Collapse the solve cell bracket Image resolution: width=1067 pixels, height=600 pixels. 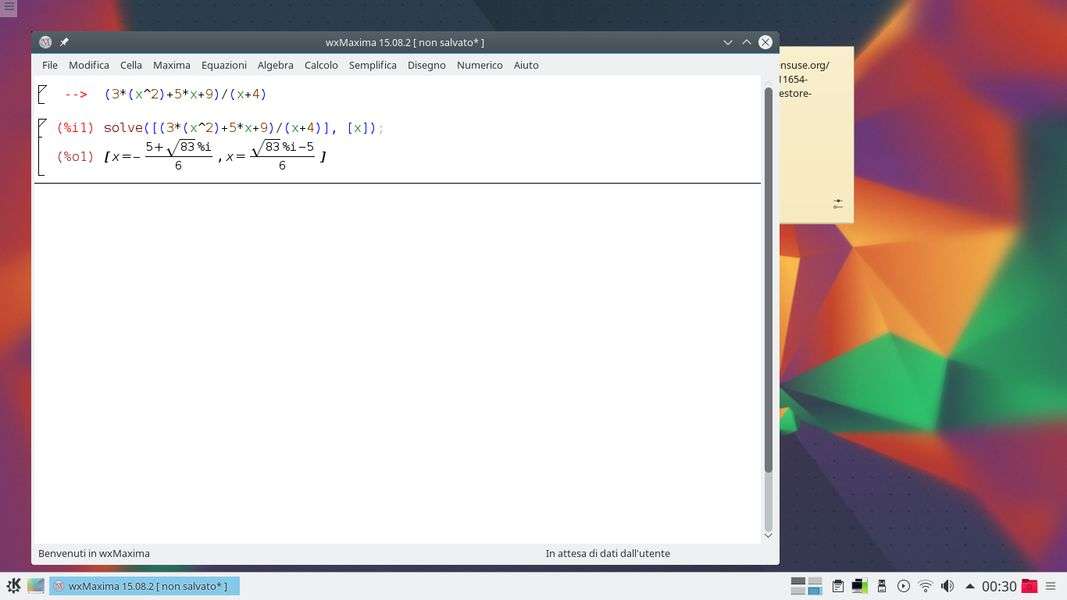(x=42, y=147)
